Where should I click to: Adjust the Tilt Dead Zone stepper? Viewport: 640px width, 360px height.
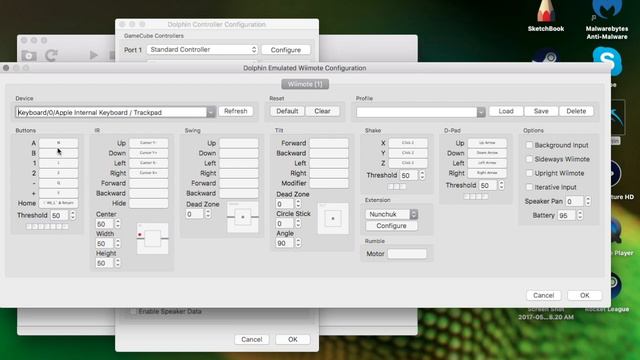click(x=298, y=204)
